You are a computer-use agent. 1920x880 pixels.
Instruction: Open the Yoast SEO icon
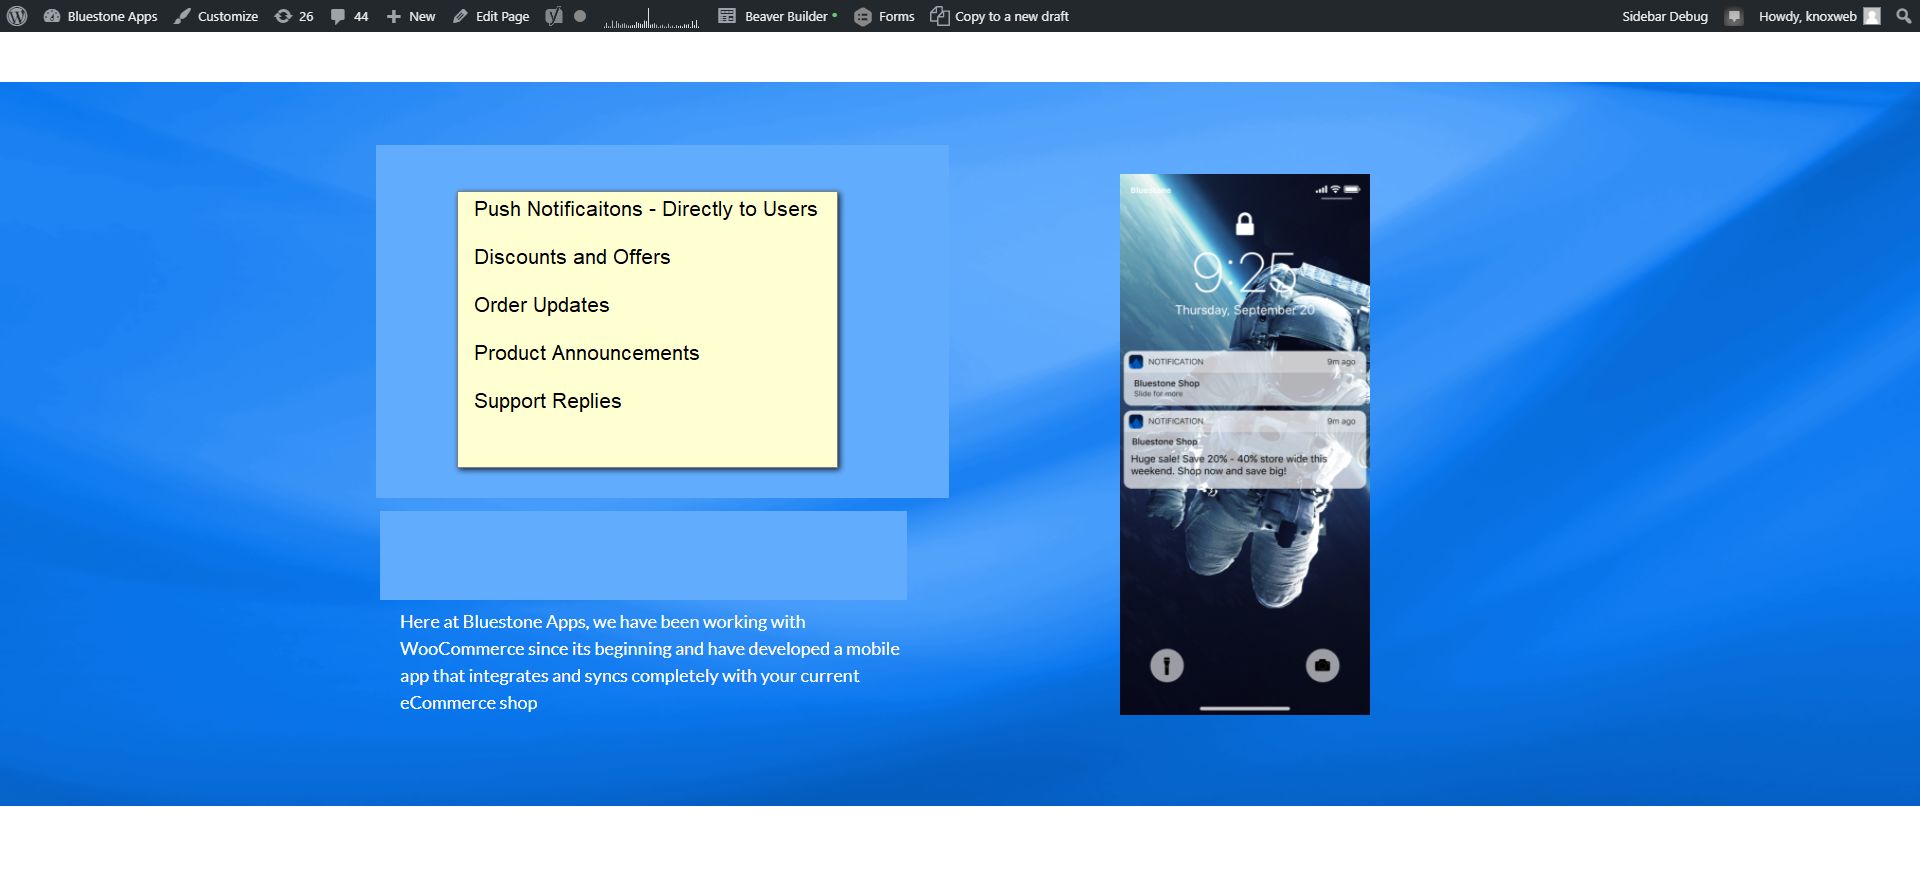pos(554,16)
